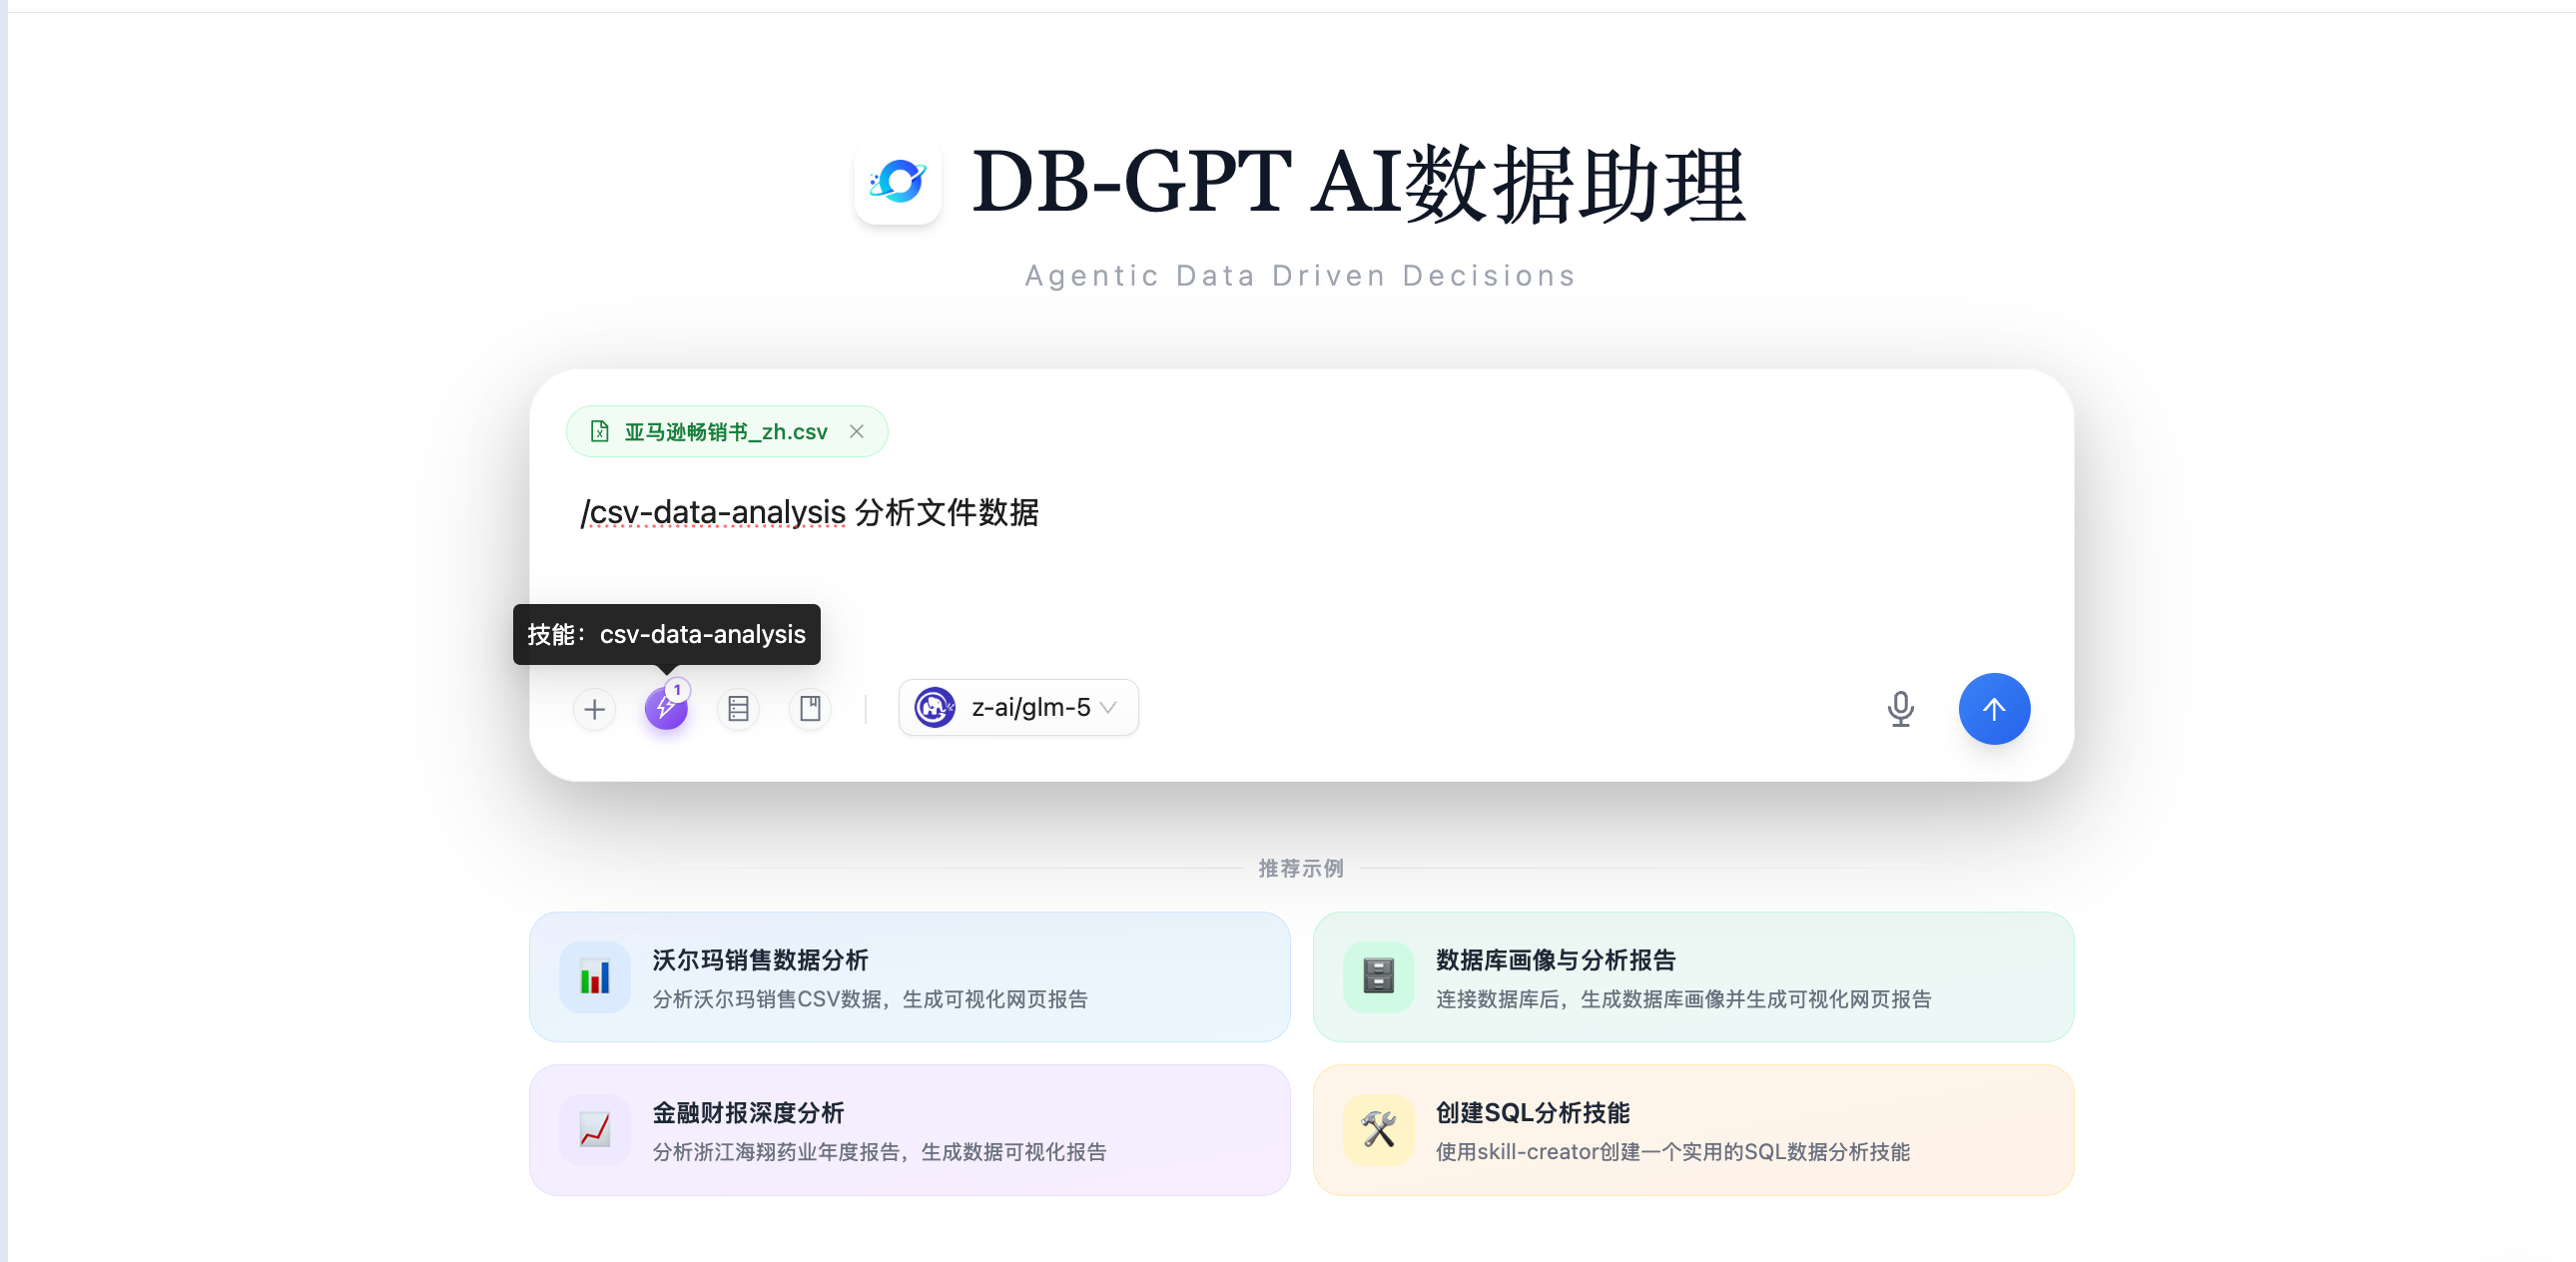Open the database connection icon
The height and width of the screenshot is (1262, 2576).
(738, 708)
